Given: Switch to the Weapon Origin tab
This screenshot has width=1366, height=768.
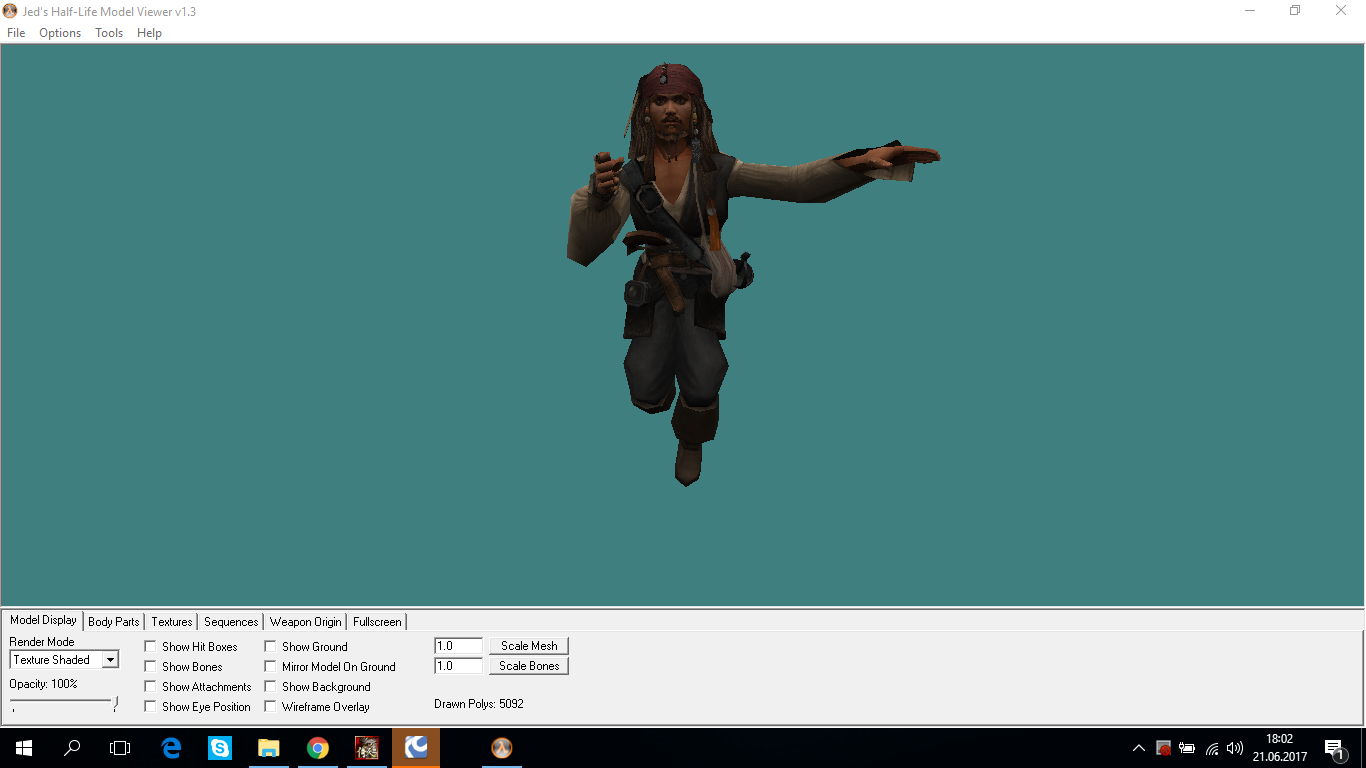Looking at the screenshot, I should tap(306, 622).
